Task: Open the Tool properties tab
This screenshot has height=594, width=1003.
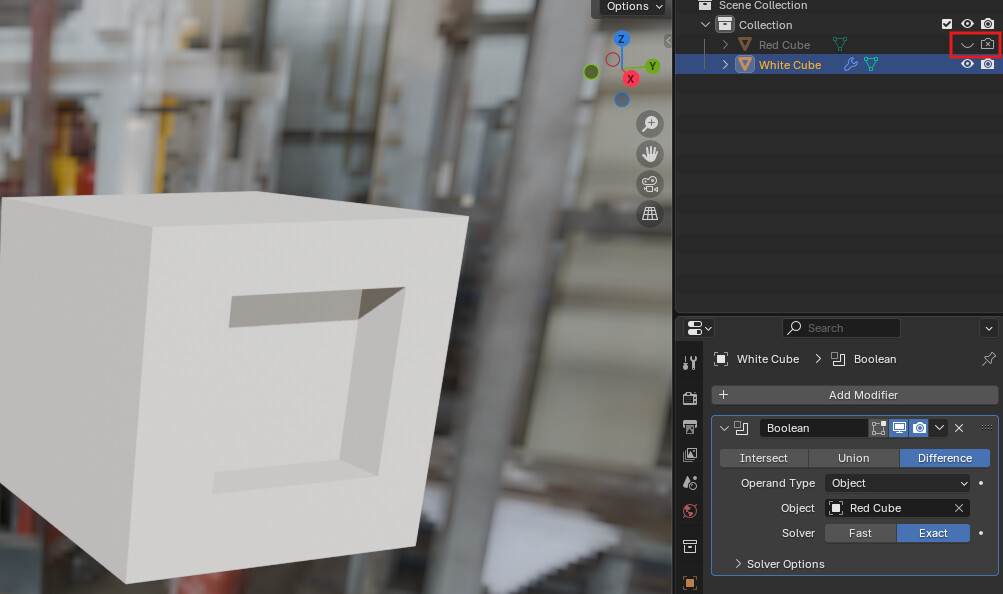Action: click(690, 363)
